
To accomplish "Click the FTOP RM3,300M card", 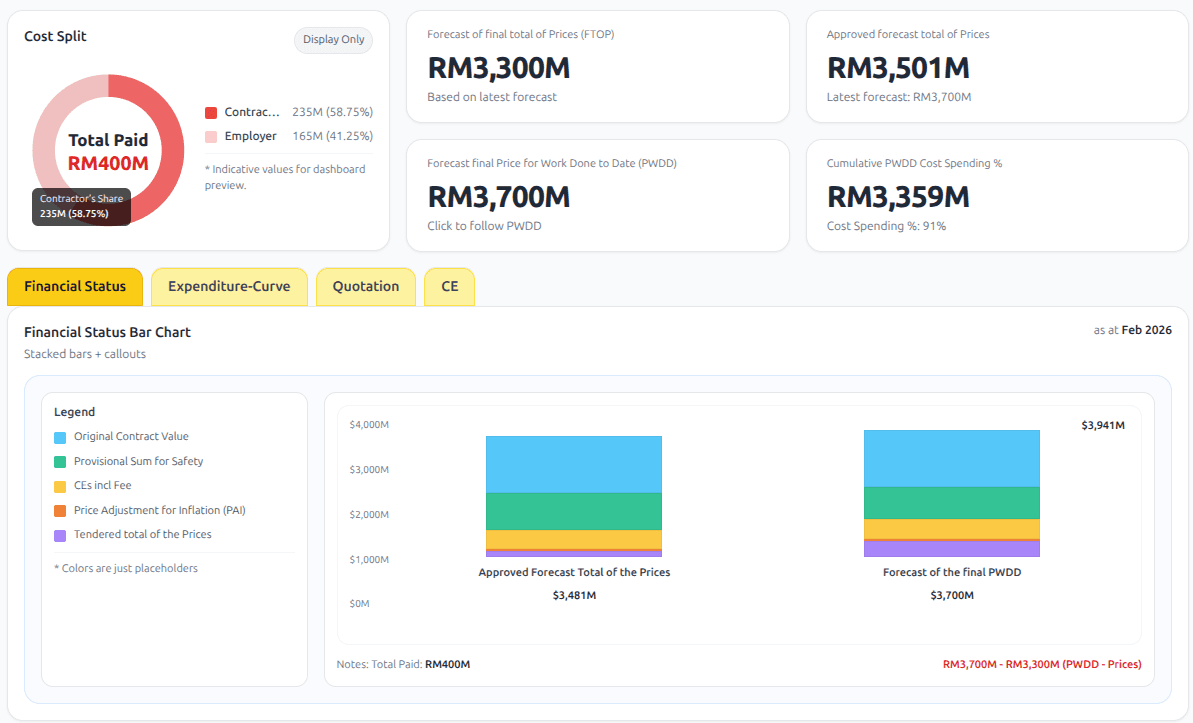I will (598, 66).
